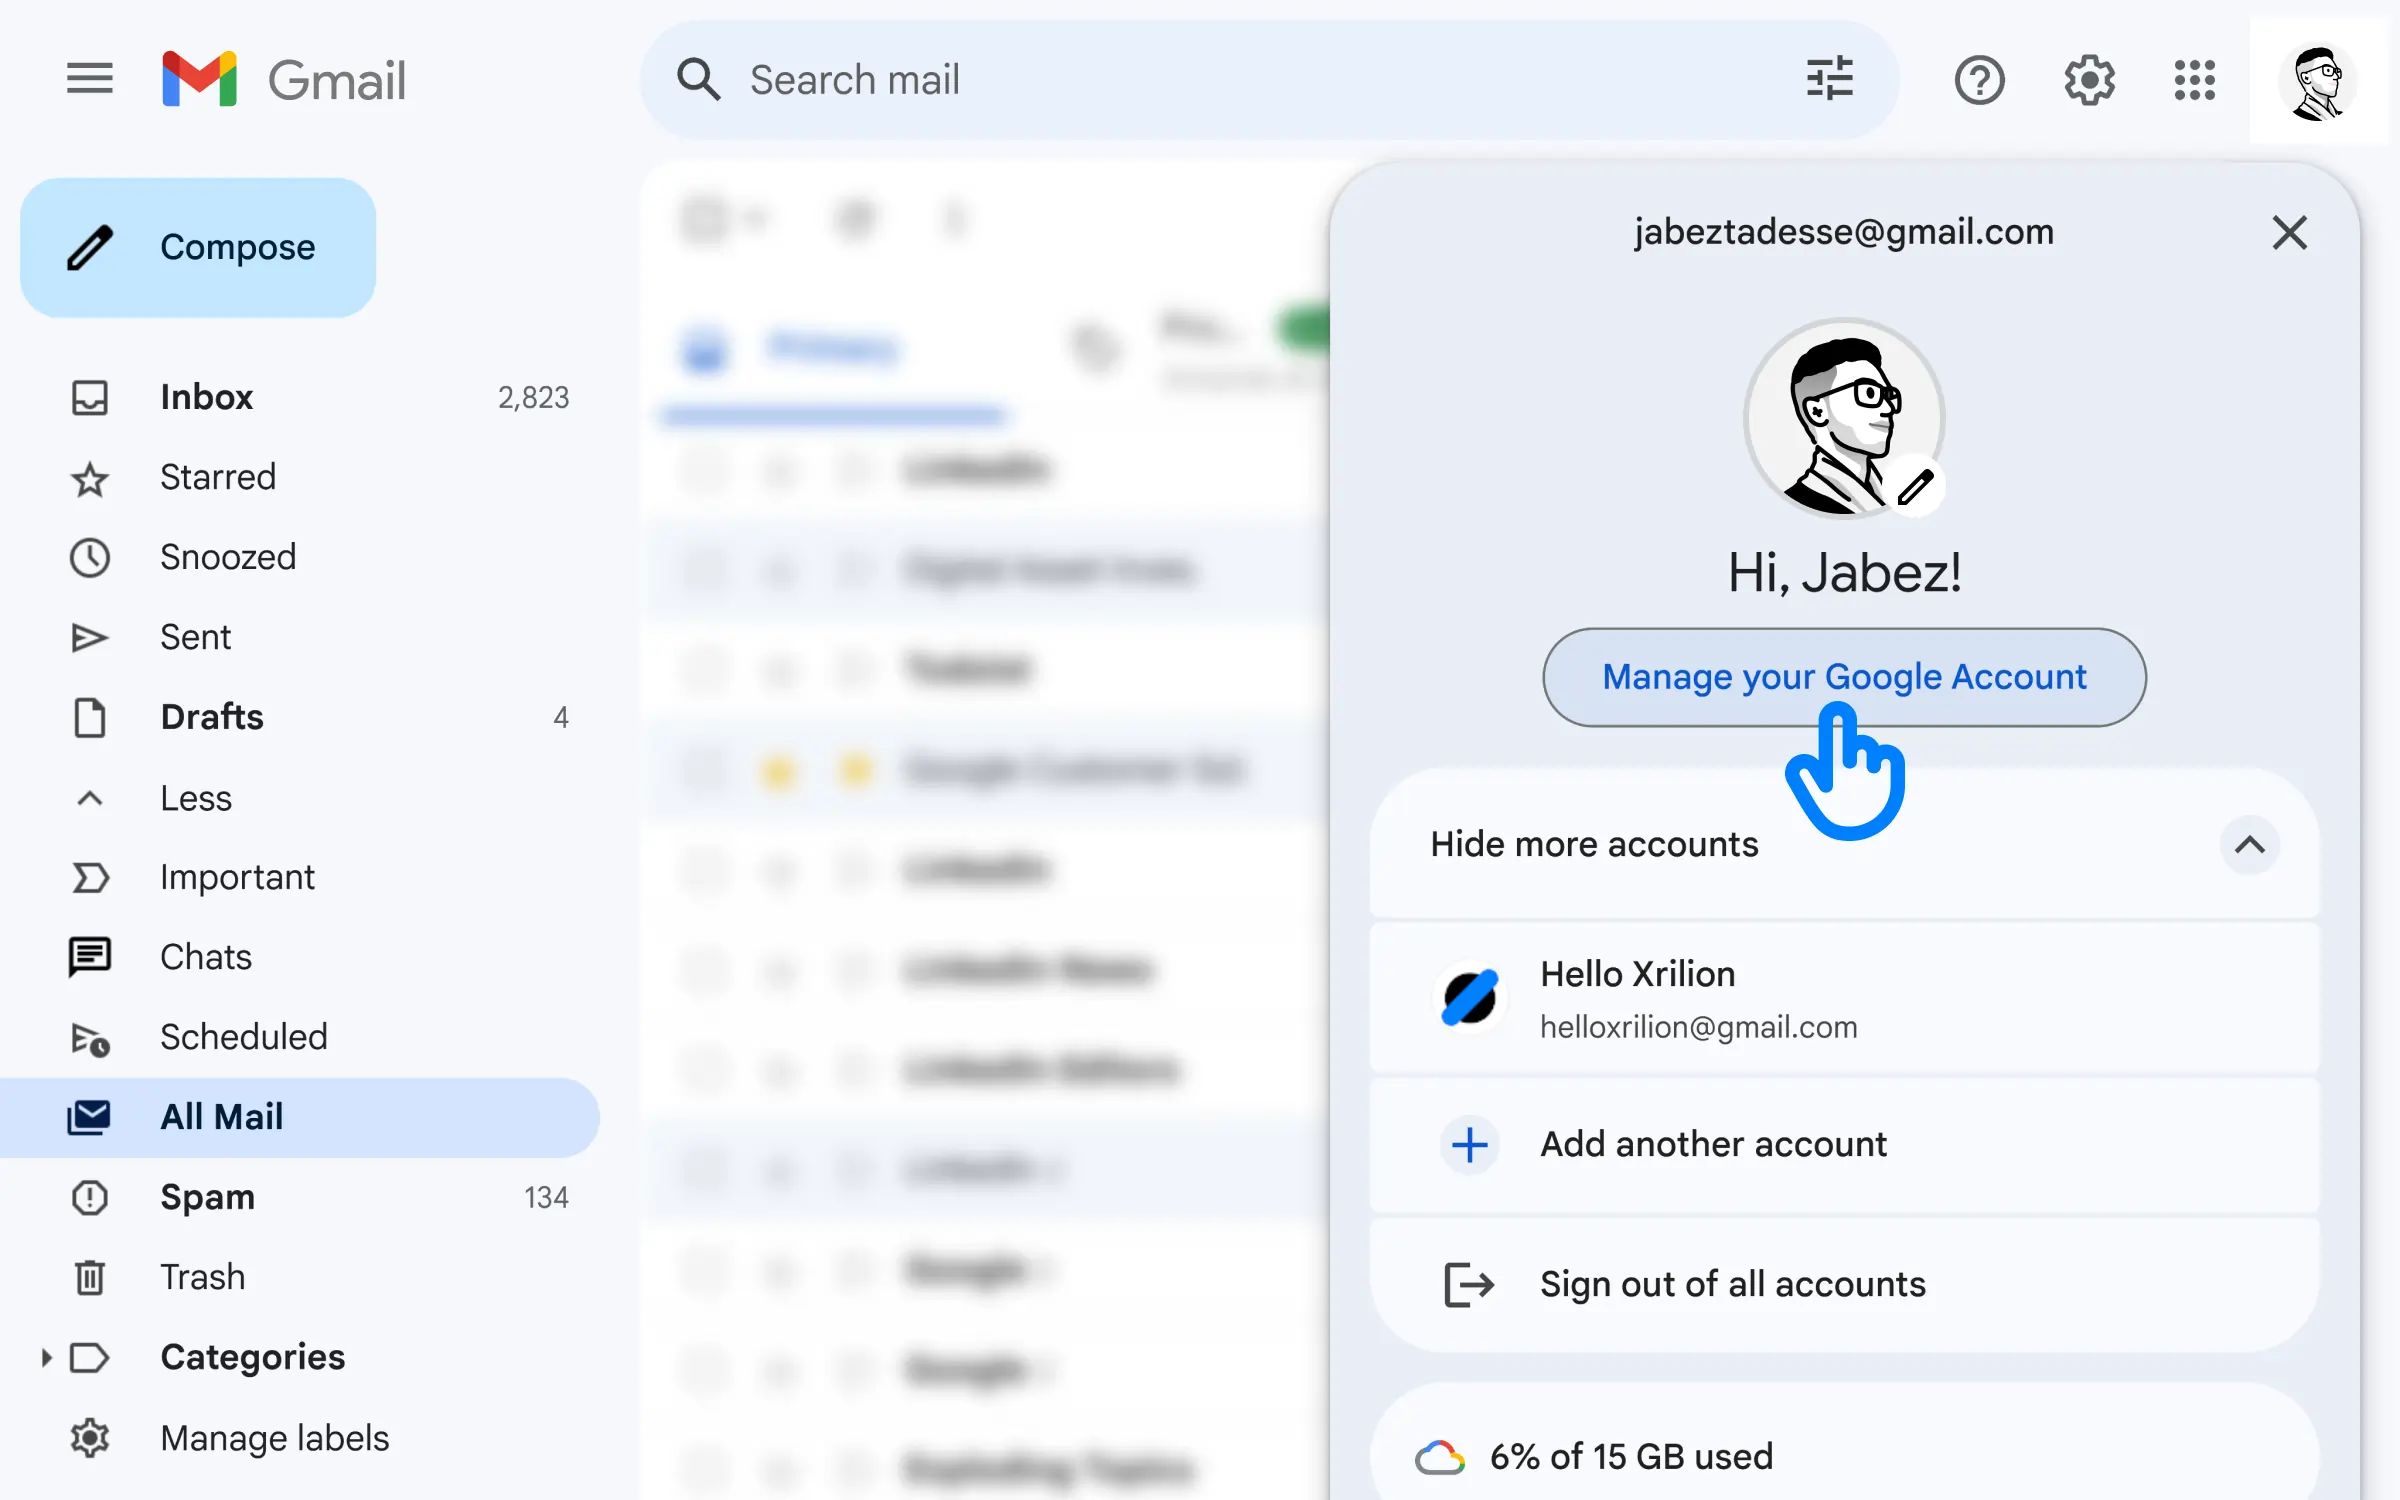Click the Snoozed clock icon
The image size is (2400, 1500).
(x=89, y=557)
